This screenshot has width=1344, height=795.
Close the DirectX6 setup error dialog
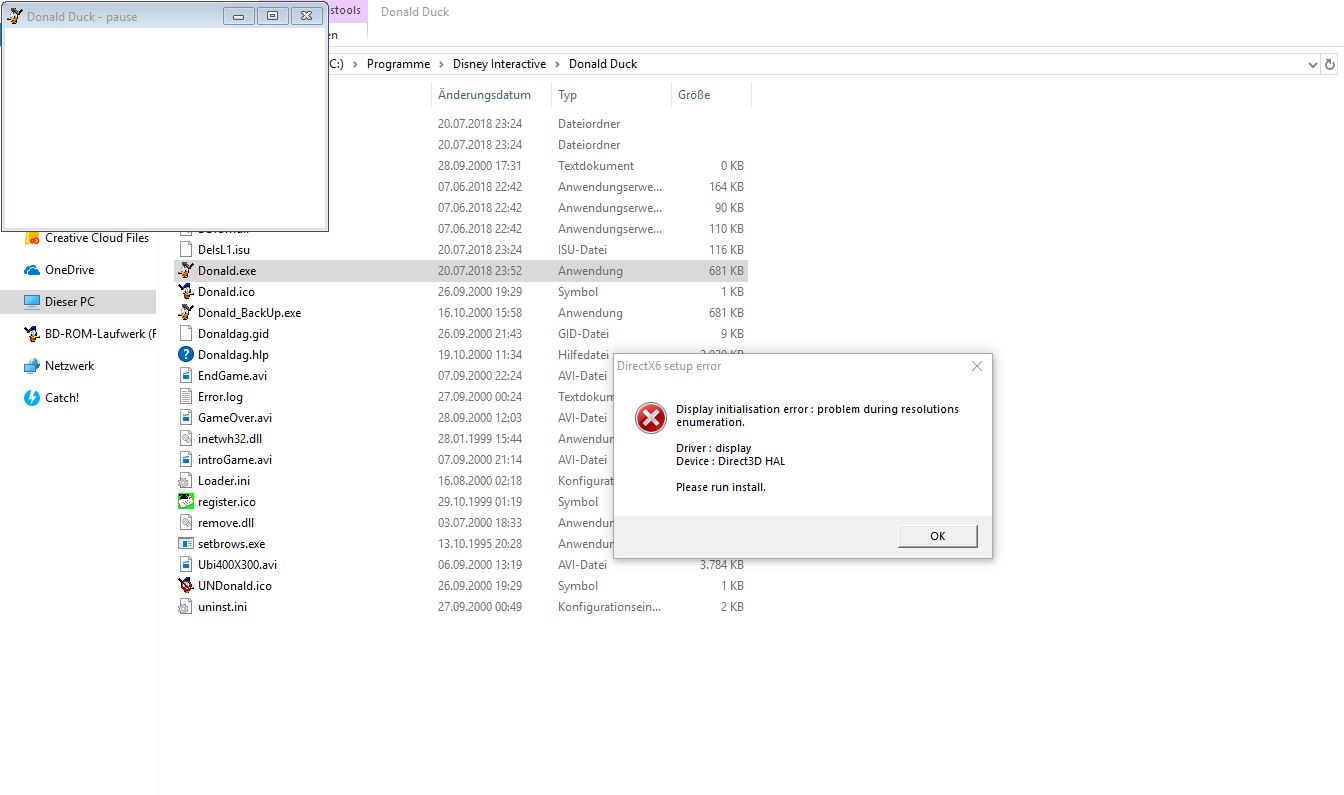pos(977,366)
